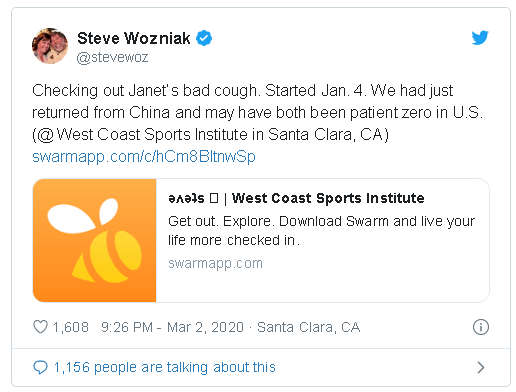Click the Swarm bee logo image
This screenshot has height=392, width=516.
tap(95, 240)
